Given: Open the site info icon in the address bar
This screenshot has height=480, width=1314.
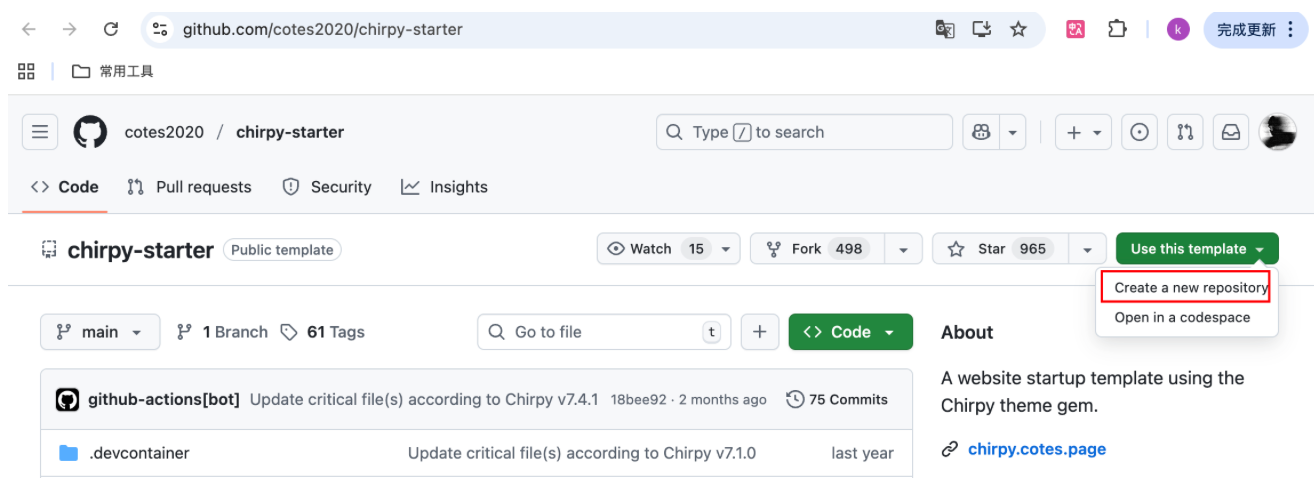Looking at the screenshot, I should [x=160, y=29].
